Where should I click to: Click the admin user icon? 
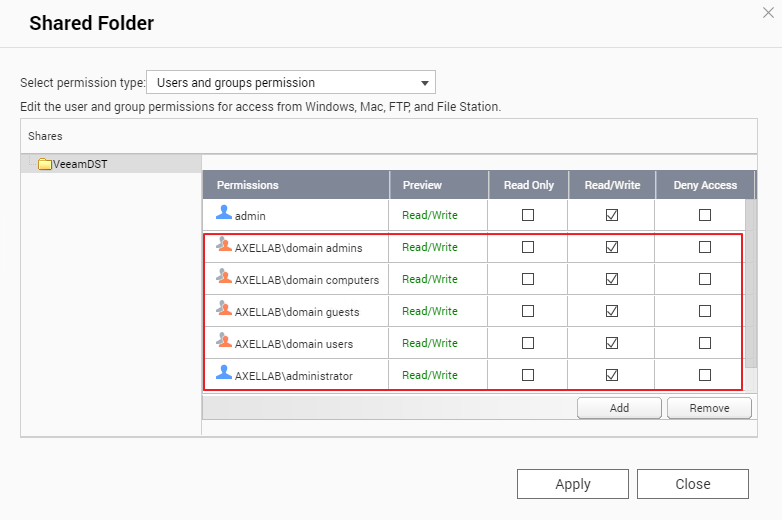click(x=224, y=213)
